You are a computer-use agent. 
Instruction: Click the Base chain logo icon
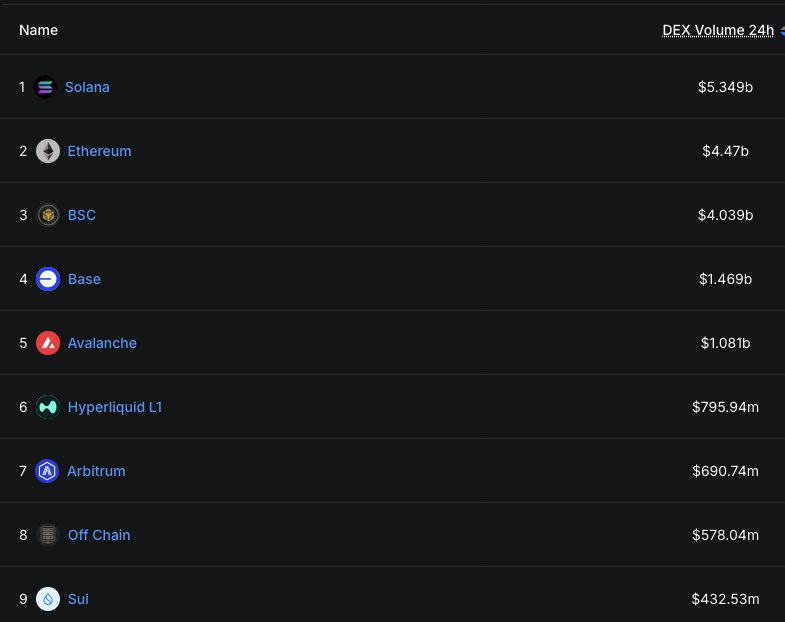47,279
